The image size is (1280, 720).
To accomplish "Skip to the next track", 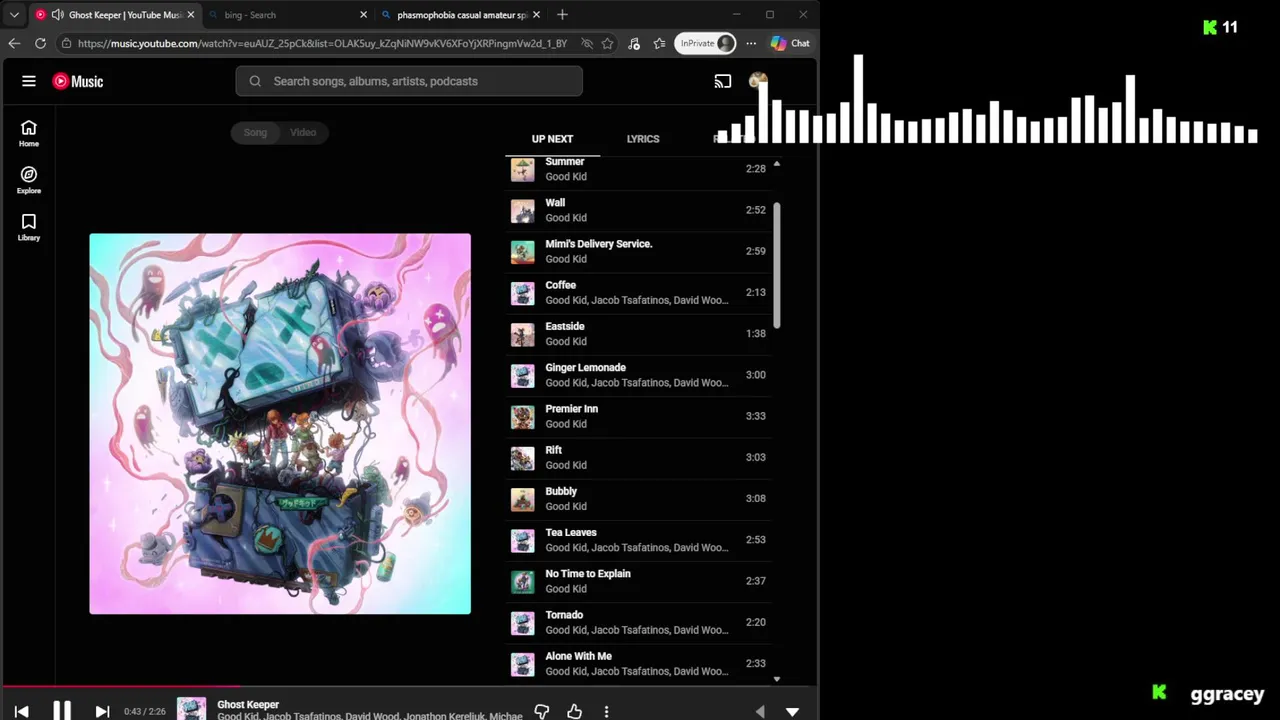I will (102, 711).
